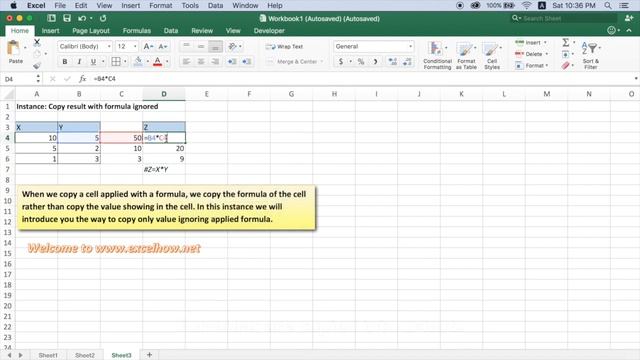
Task: Switch to Sheet1 tab
Action: click(x=48, y=356)
